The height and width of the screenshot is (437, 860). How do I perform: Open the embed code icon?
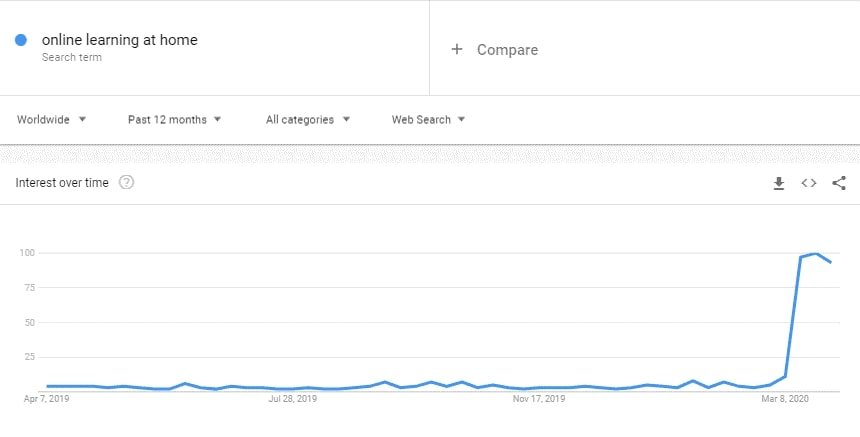click(808, 183)
